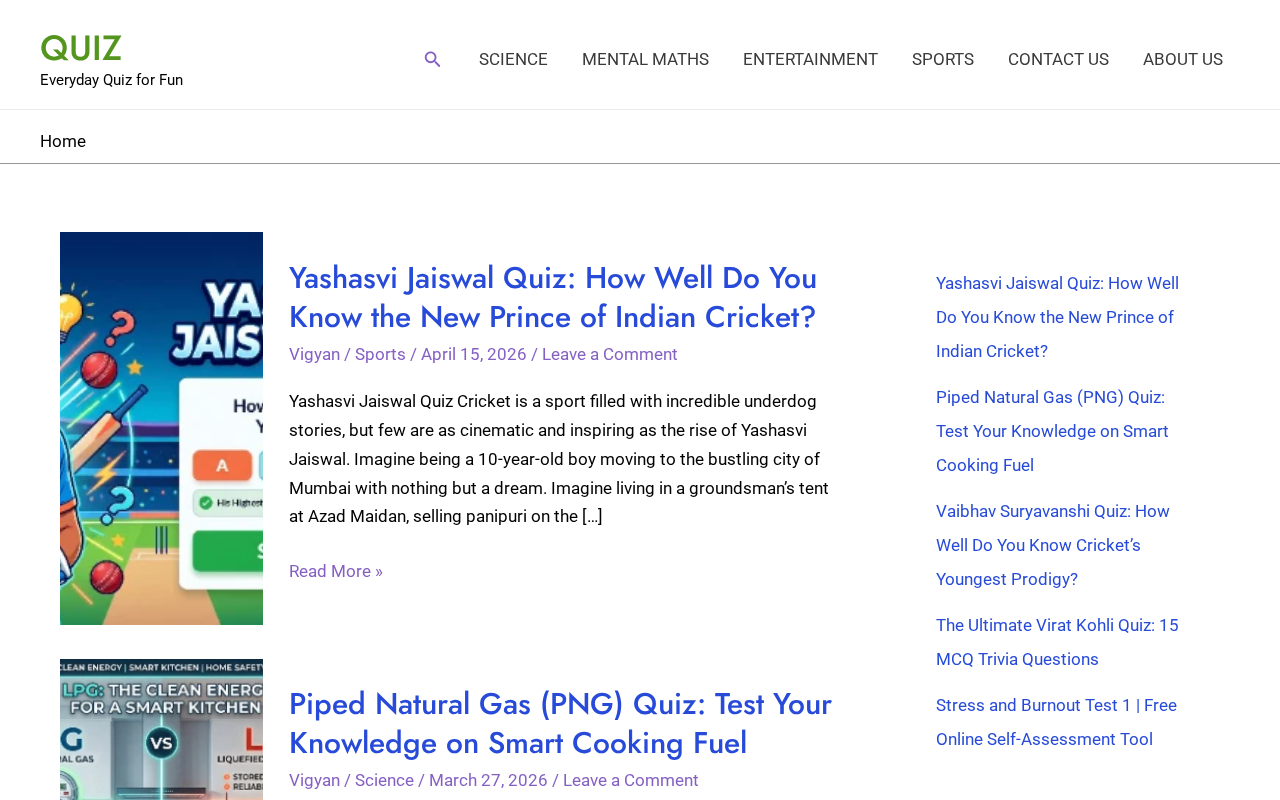Viewport: 1280px width, 800px height.
Task: Open Piped Natural Gas Quiz article heading
Action: coord(560,723)
